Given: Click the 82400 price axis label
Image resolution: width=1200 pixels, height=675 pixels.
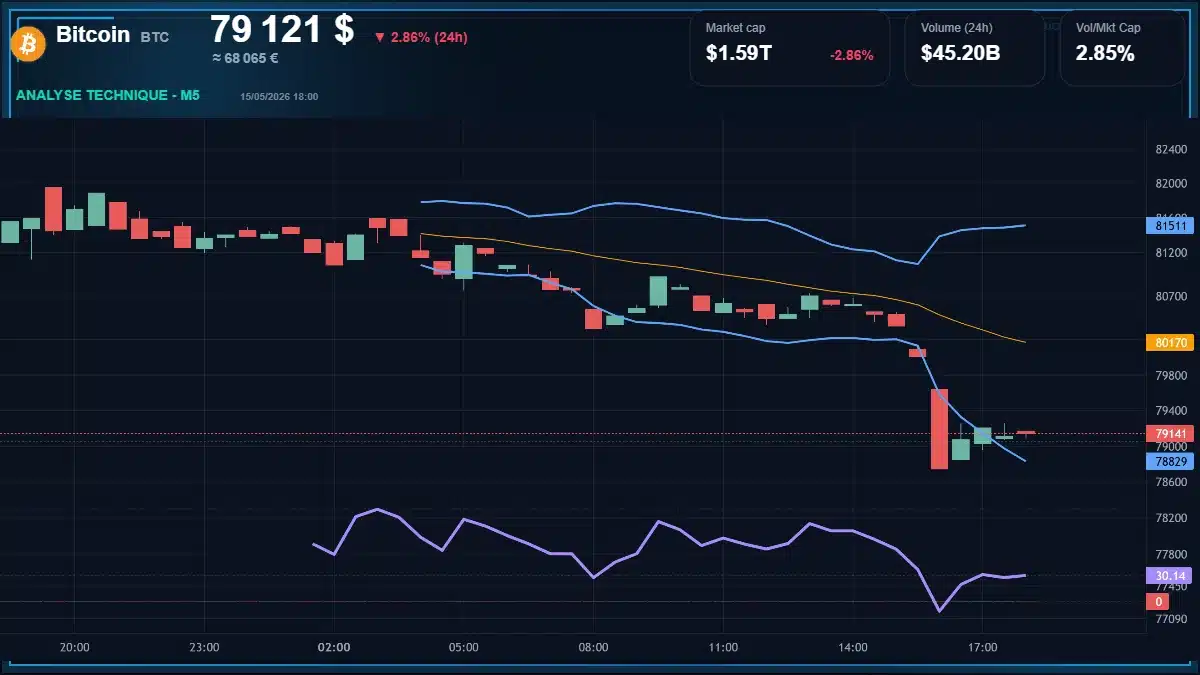Looking at the screenshot, I should click(x=1171, y=149).
